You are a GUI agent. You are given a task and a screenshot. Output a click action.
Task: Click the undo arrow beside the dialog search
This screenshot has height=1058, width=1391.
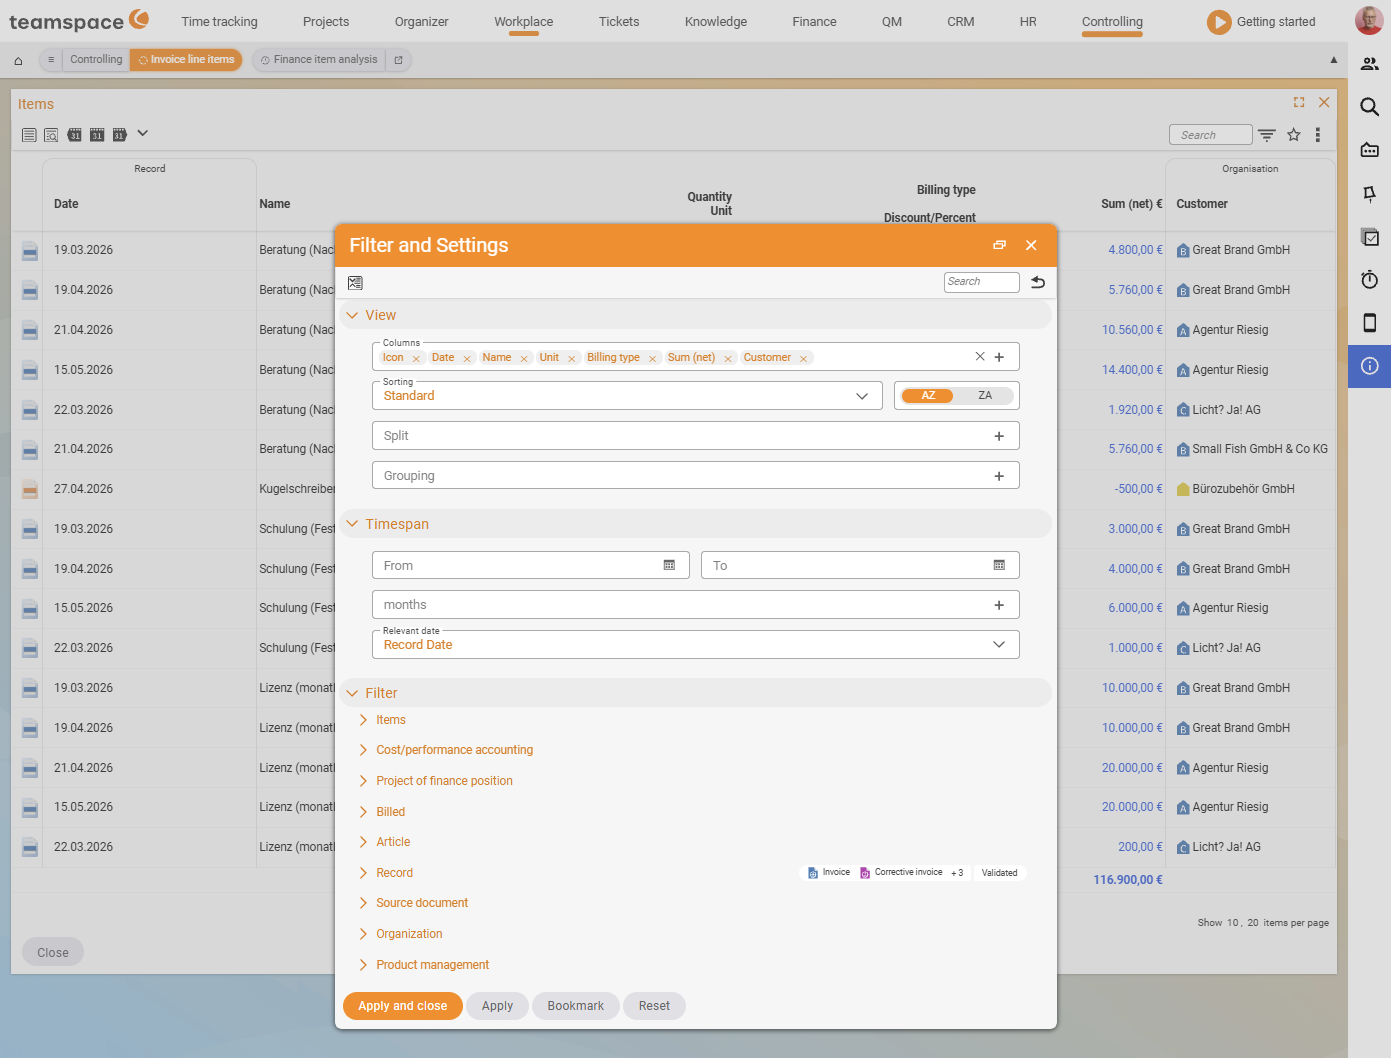pos(1038,282)
